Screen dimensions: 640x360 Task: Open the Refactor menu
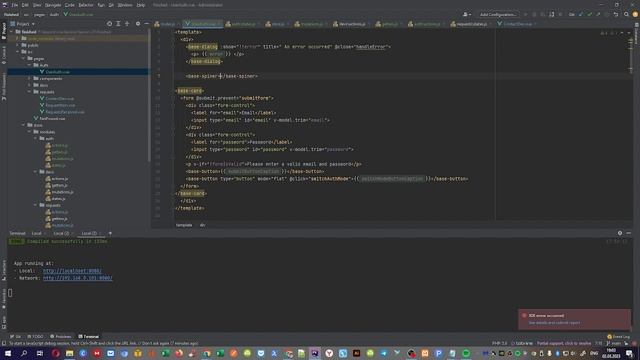click(86, 5)
